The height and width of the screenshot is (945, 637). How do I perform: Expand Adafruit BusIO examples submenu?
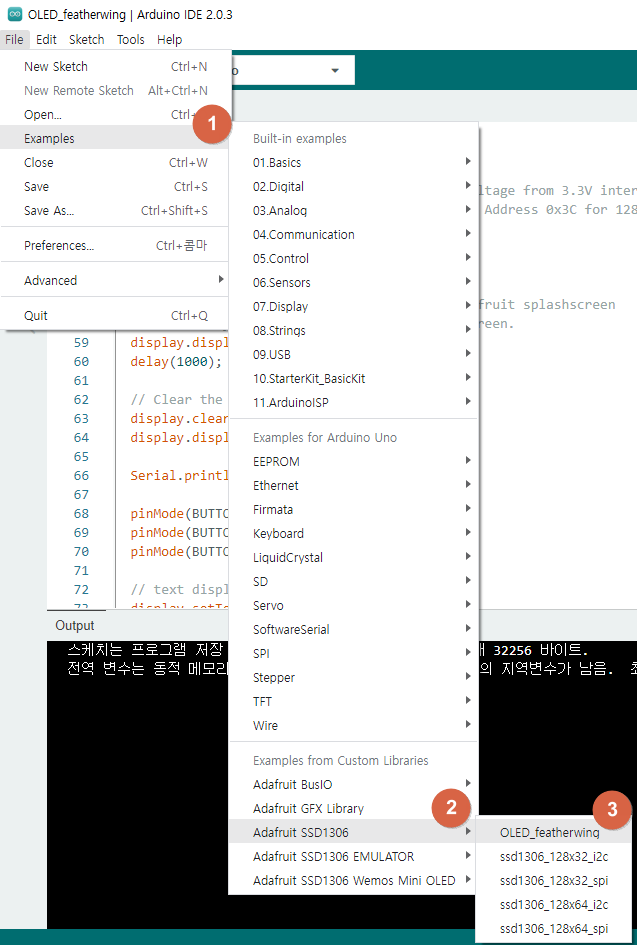click(x=354, y=785)
